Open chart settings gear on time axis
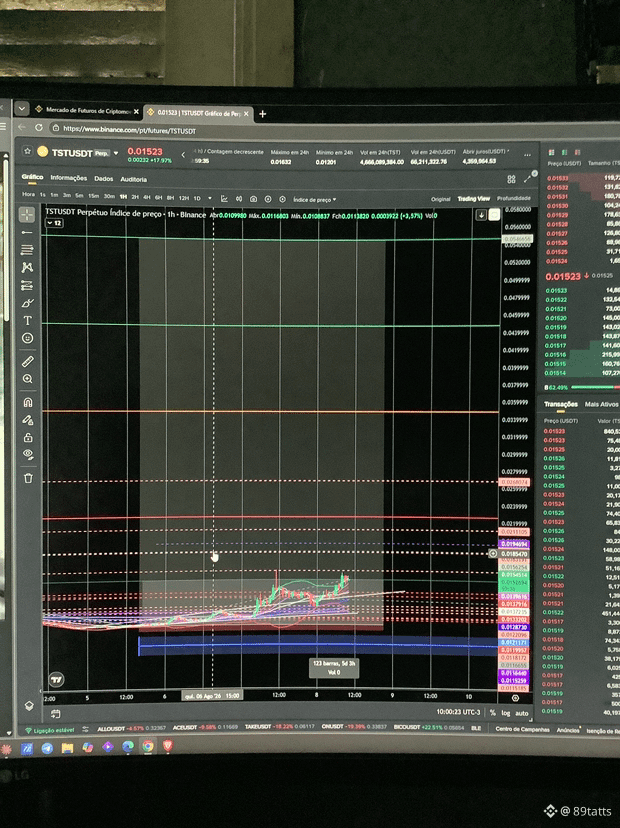The image size is (620, 828). click(515, 698)
